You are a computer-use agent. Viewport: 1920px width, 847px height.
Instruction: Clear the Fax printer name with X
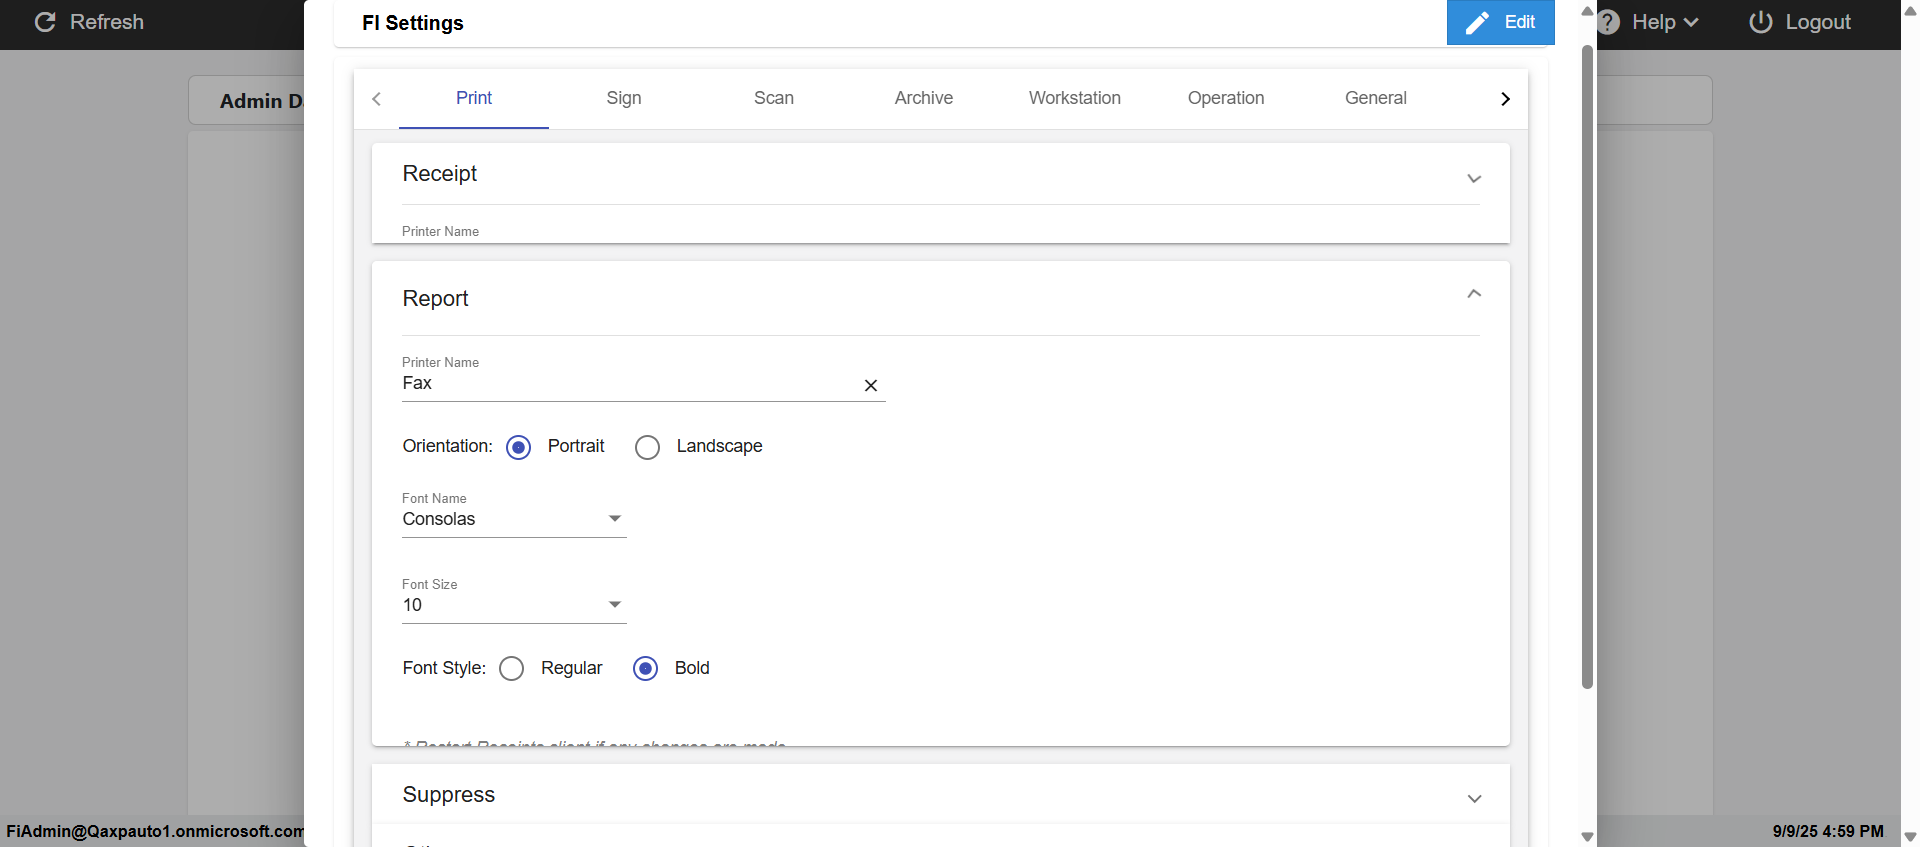click(x=871, y=385)
